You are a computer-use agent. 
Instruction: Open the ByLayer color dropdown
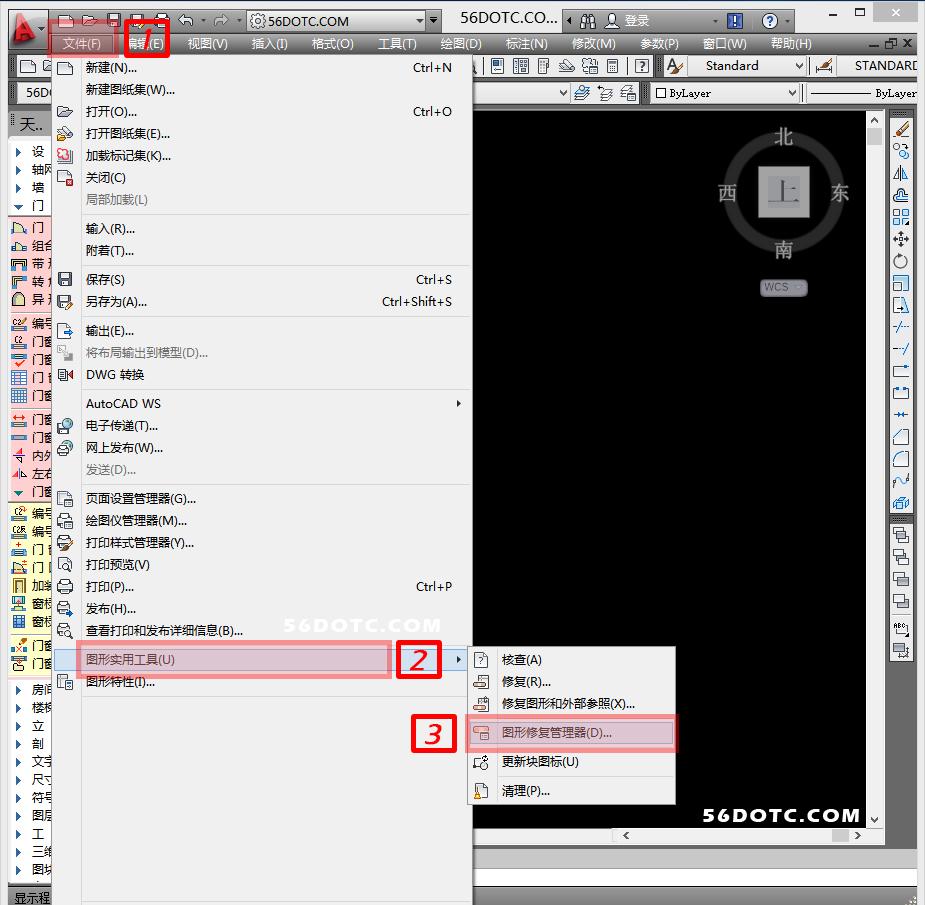click(x=726, y=93)
